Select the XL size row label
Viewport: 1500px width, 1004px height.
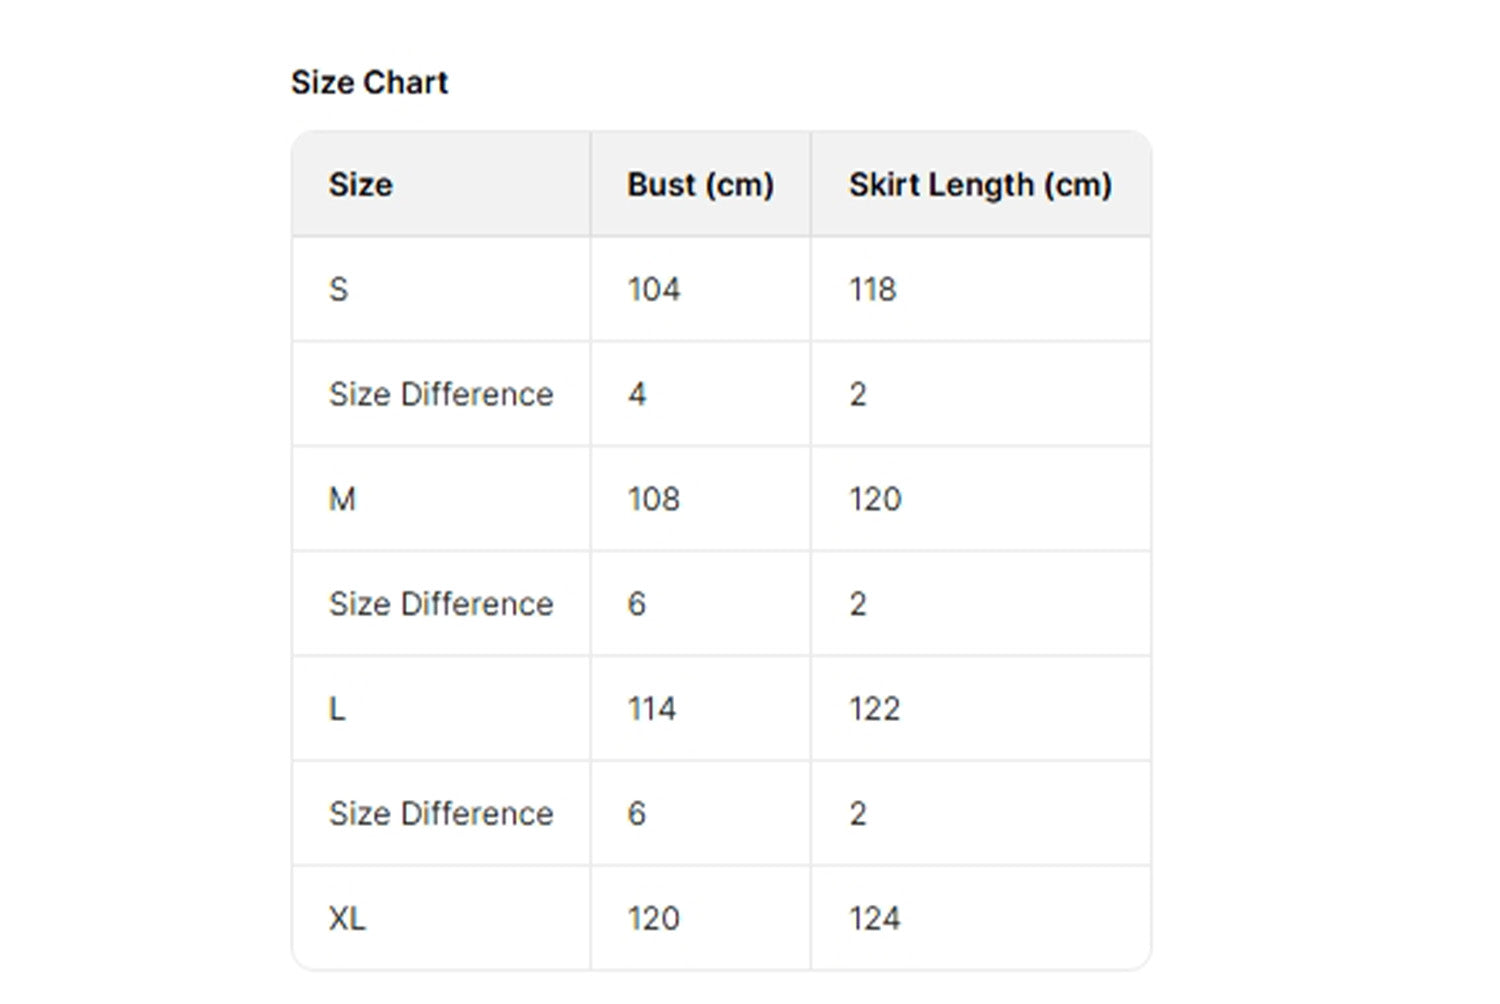pyautogui.click(x=347, y=918)
